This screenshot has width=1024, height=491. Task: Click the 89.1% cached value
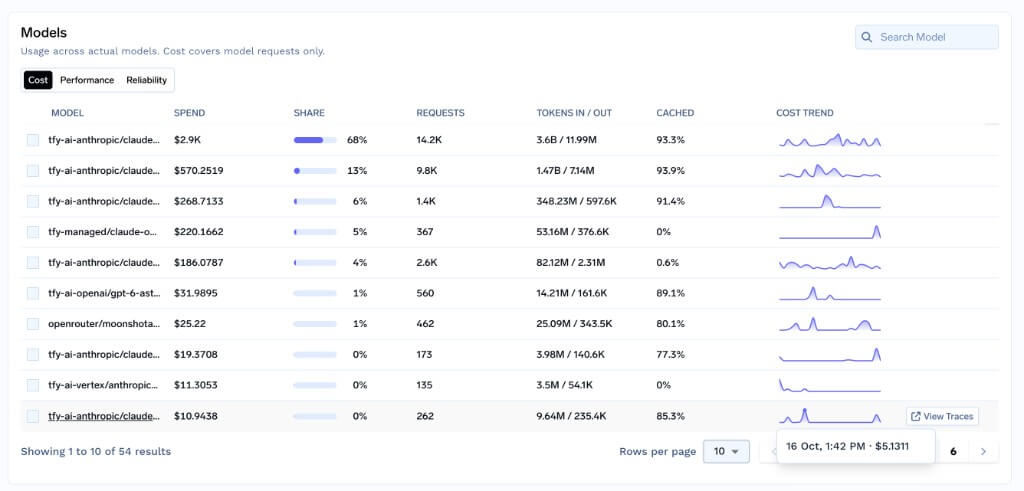click(x=671, y=293)
